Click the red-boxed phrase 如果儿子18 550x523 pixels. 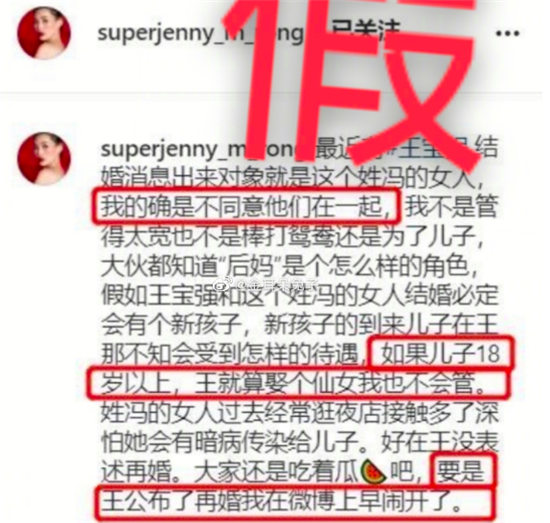click(441, 353)
